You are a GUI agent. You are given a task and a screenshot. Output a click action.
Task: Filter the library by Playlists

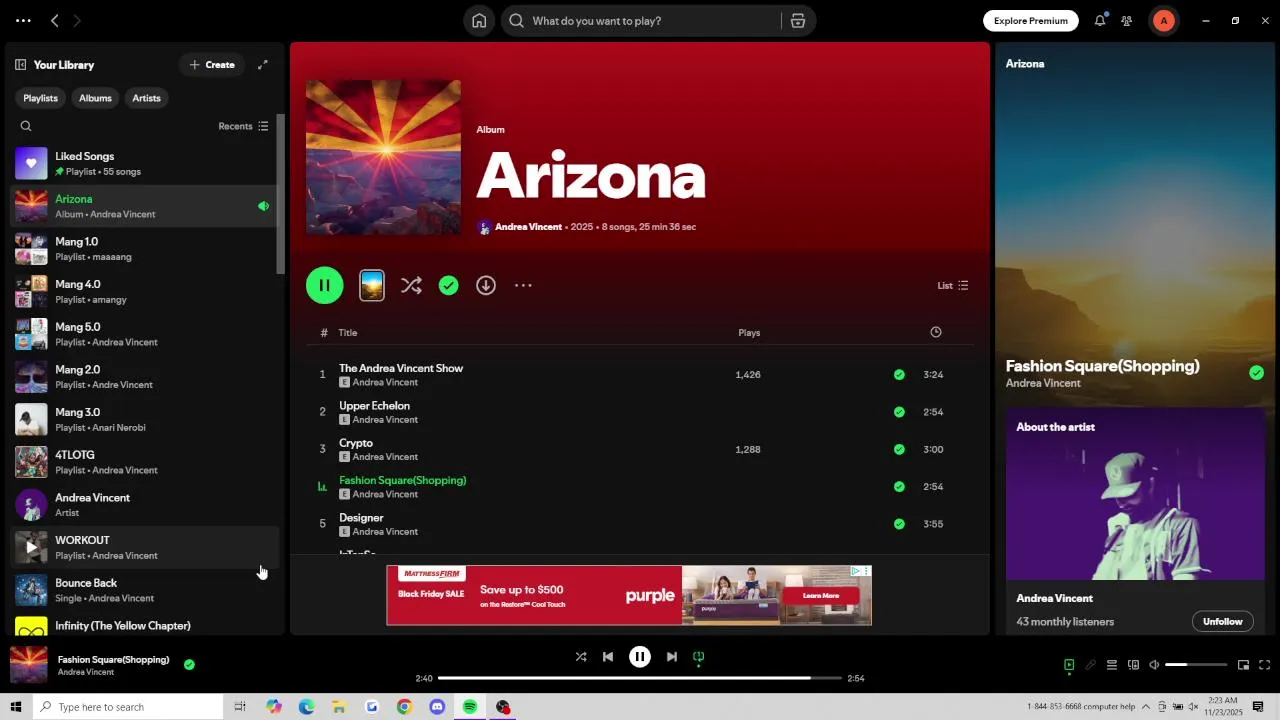[40, 98]
